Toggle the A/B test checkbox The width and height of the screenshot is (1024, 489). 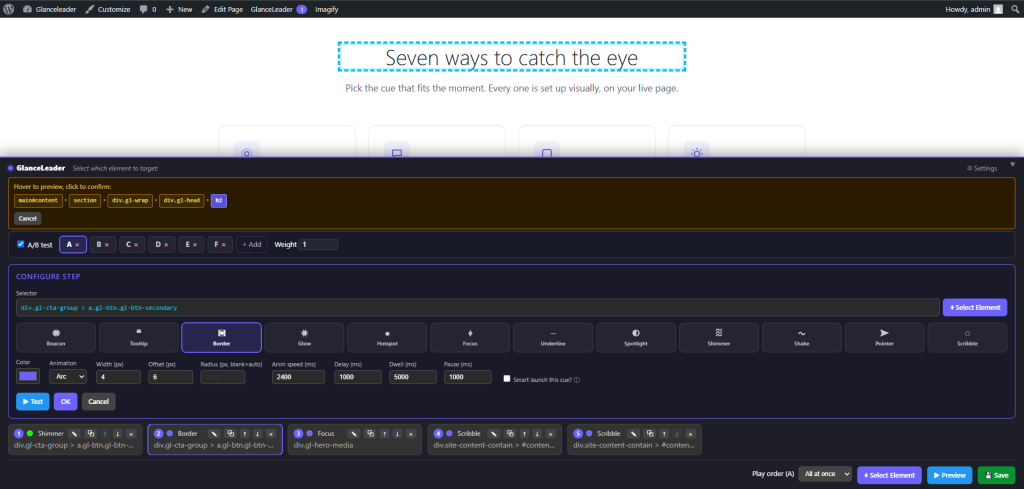coord(21,244)
